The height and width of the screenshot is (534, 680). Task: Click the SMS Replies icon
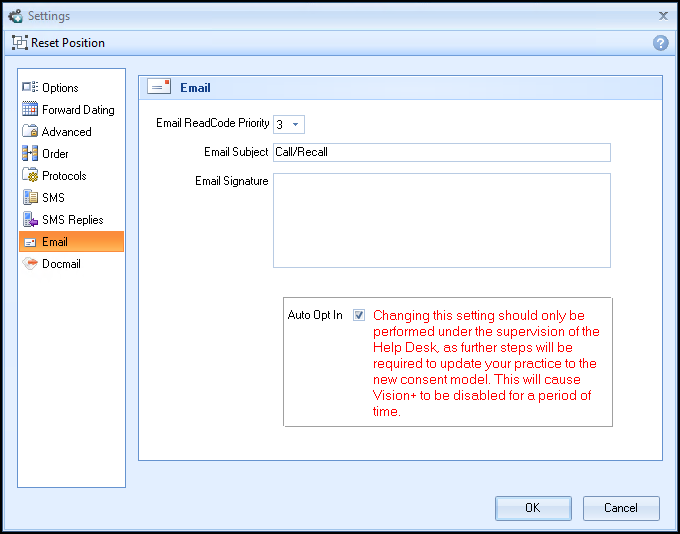30,220
